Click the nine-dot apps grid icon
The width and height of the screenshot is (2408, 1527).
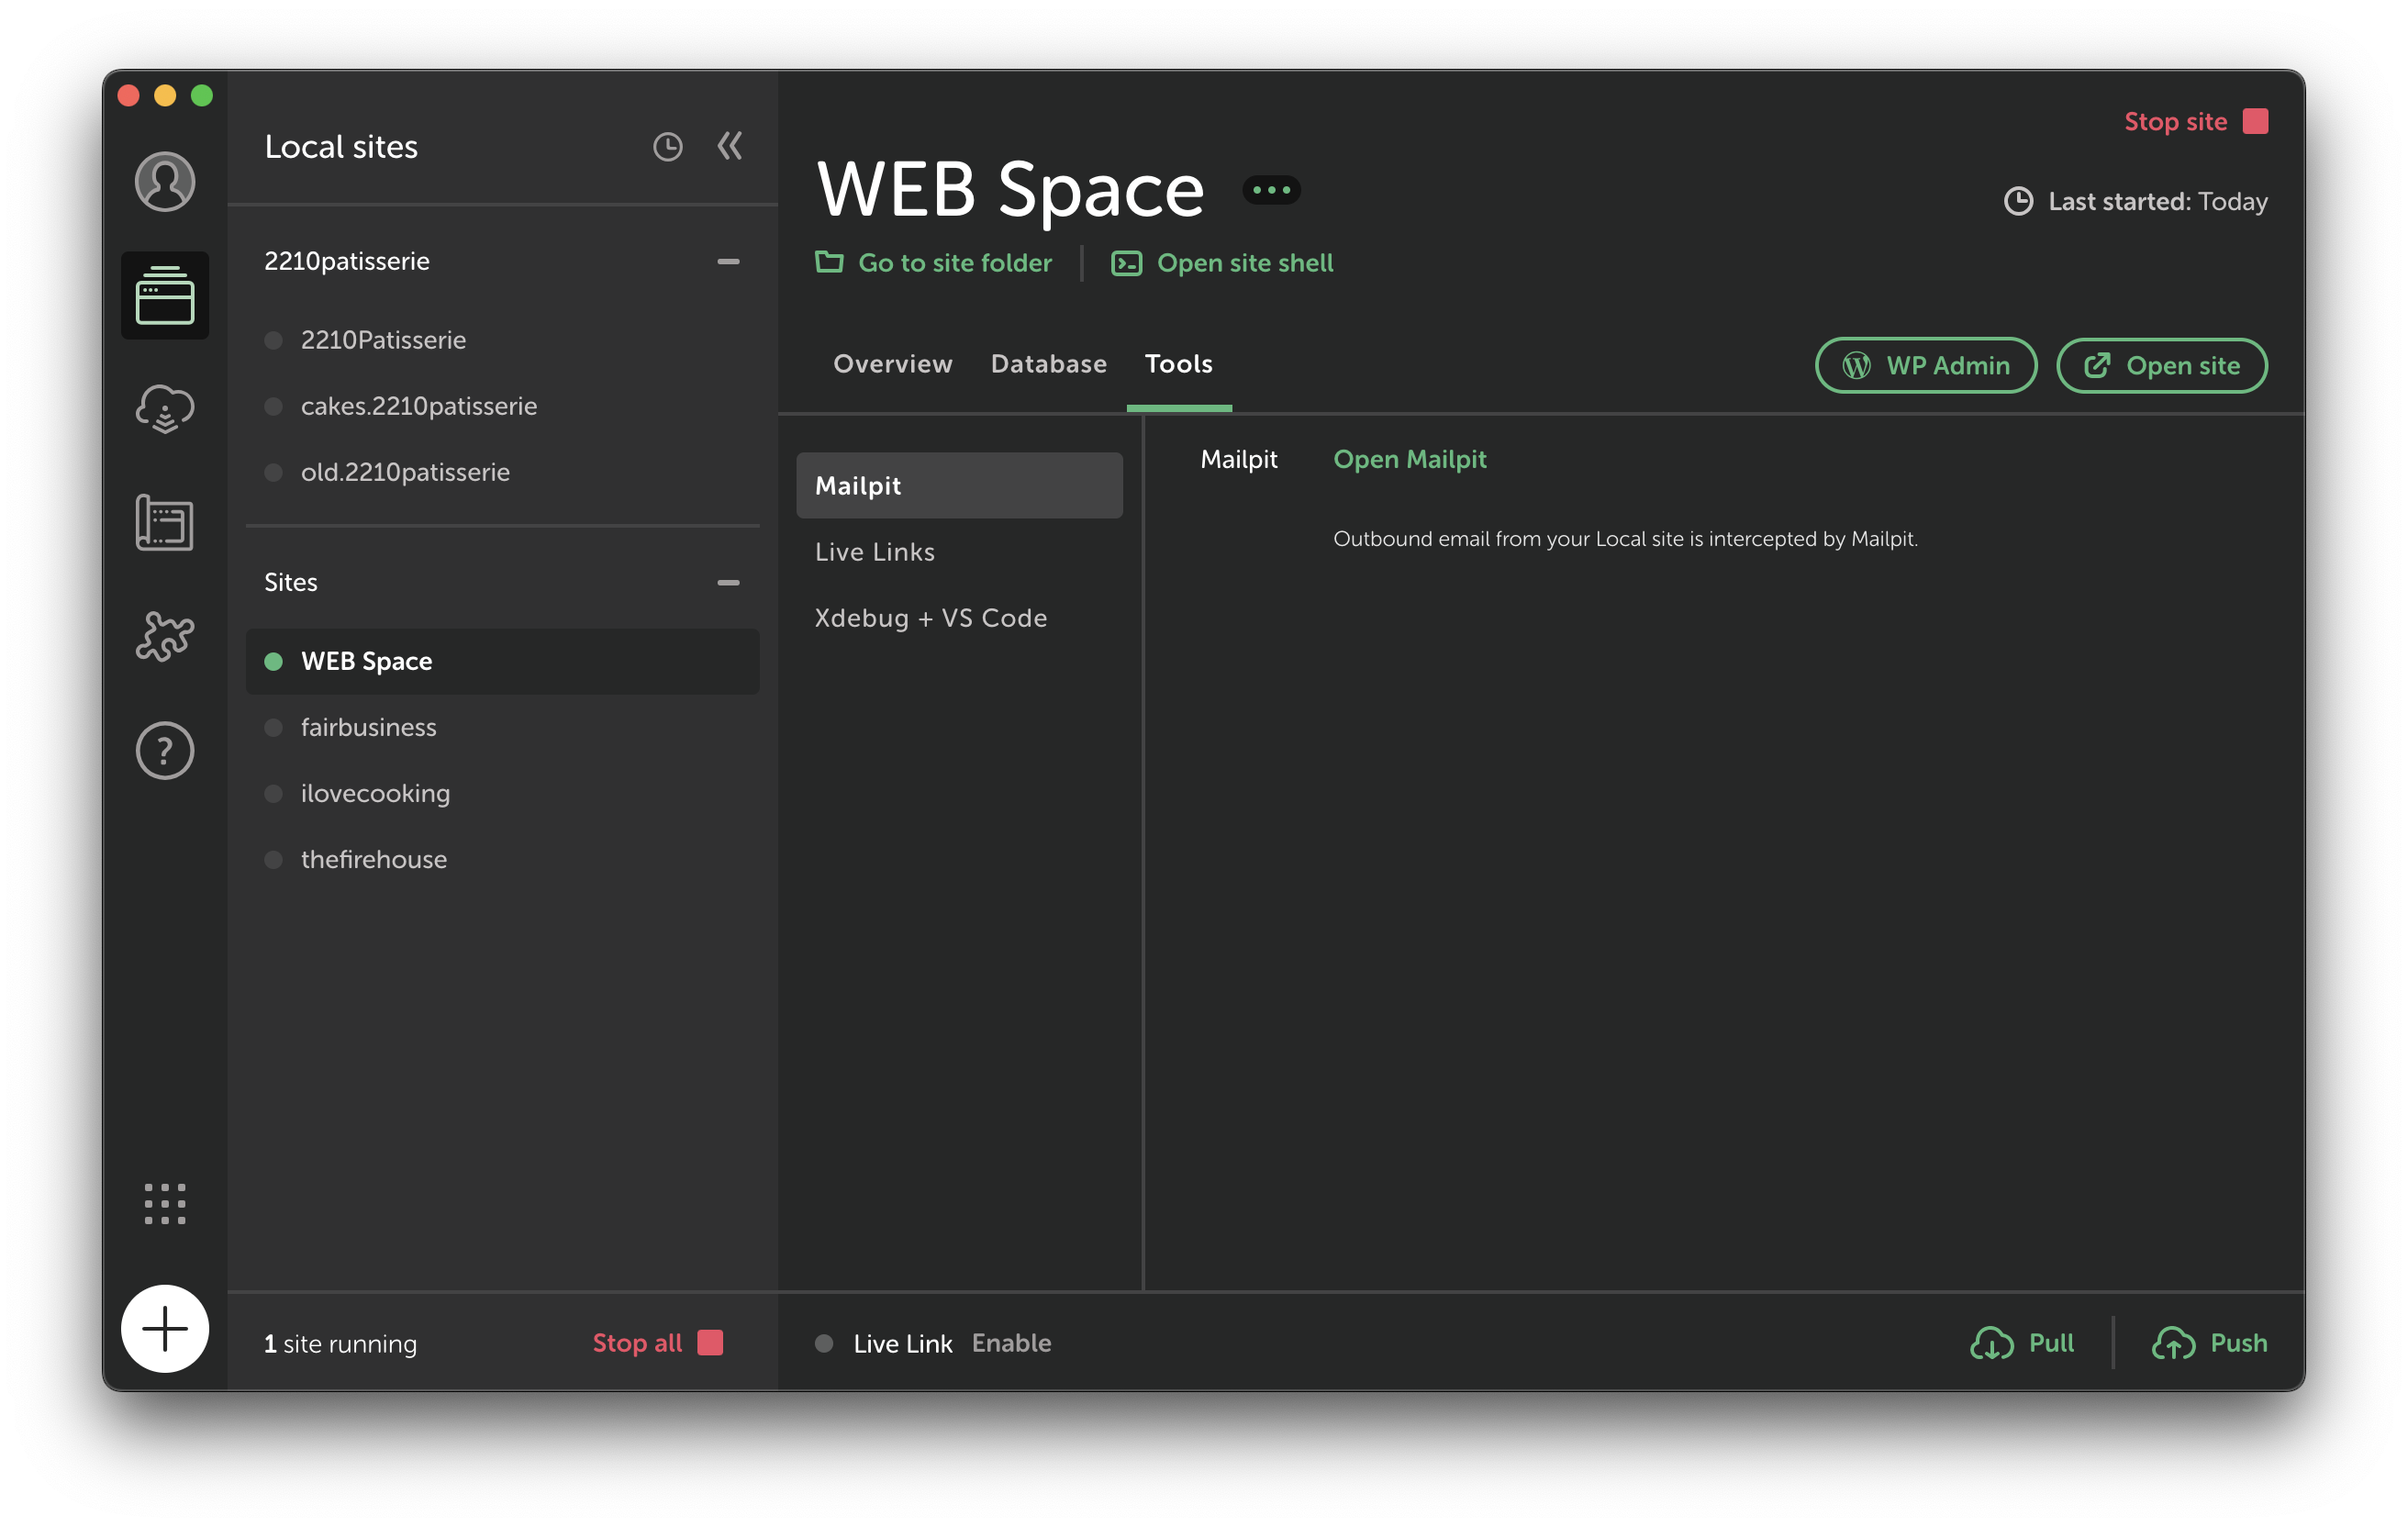[165, 1204]
